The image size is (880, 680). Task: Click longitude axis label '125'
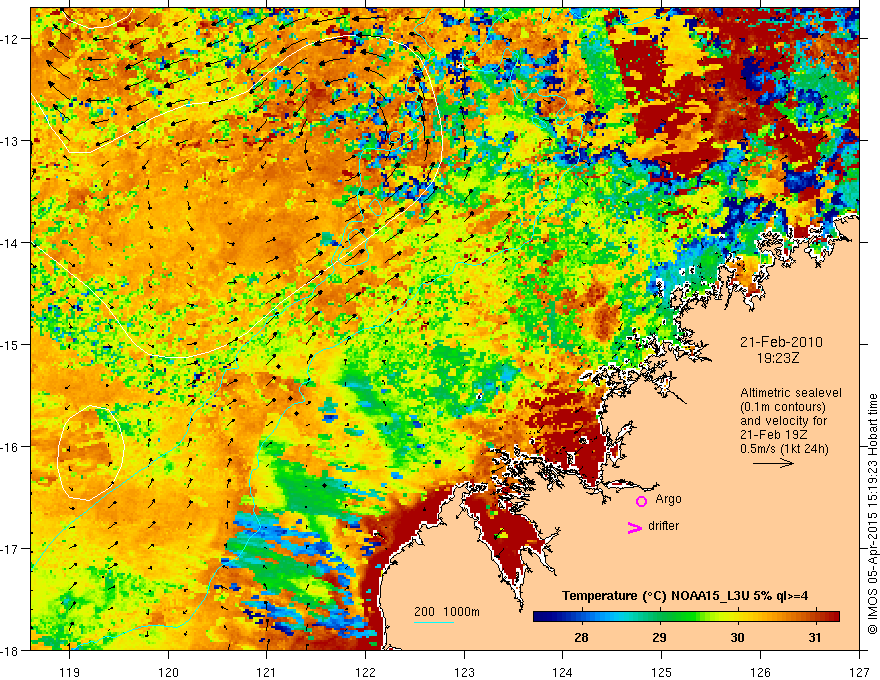coord(662,672)
